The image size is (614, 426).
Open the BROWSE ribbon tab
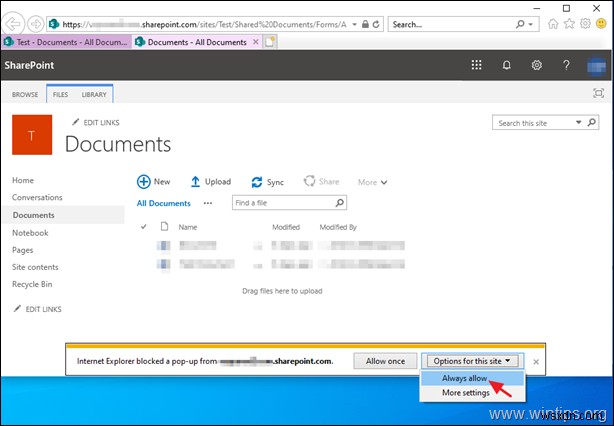(x=25, y=94)
